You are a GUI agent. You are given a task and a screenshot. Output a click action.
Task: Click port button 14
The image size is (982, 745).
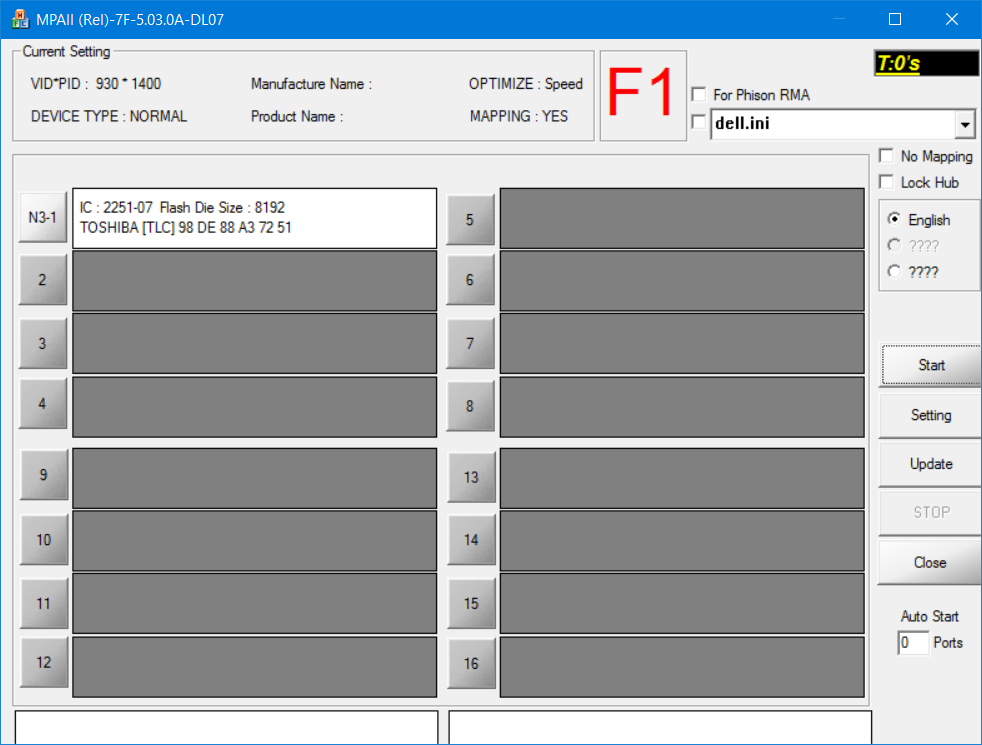pyautogui.click(x=472, y=540)
